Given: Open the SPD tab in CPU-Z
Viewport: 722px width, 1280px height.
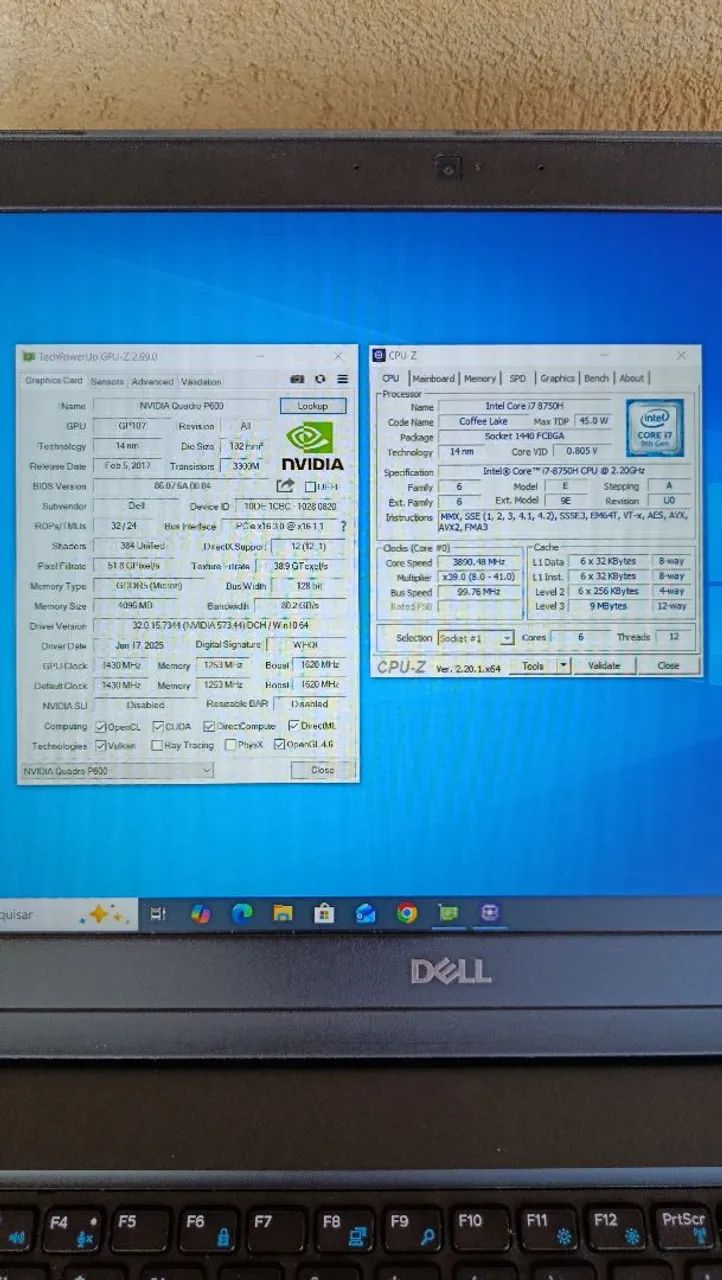Looking at the screenshot, I should point(517,378).
